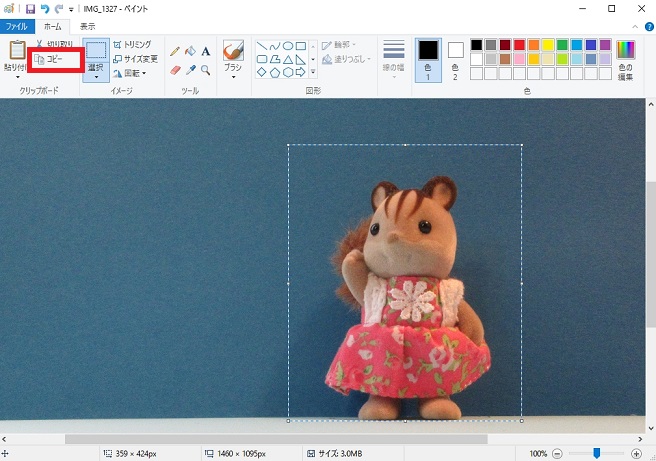Screen dimensions: 656x461
Task: Select the Rectangle shape
Action: pos(301,46)
